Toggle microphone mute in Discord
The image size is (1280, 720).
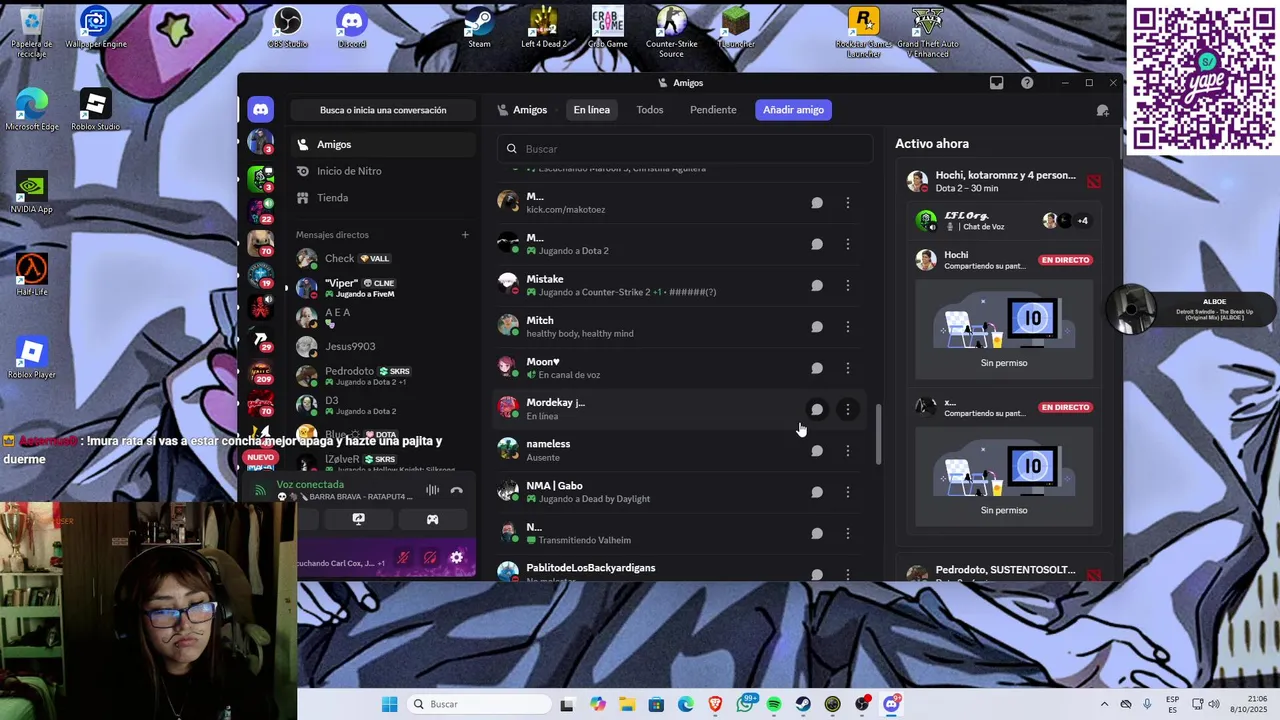point(403,558)
